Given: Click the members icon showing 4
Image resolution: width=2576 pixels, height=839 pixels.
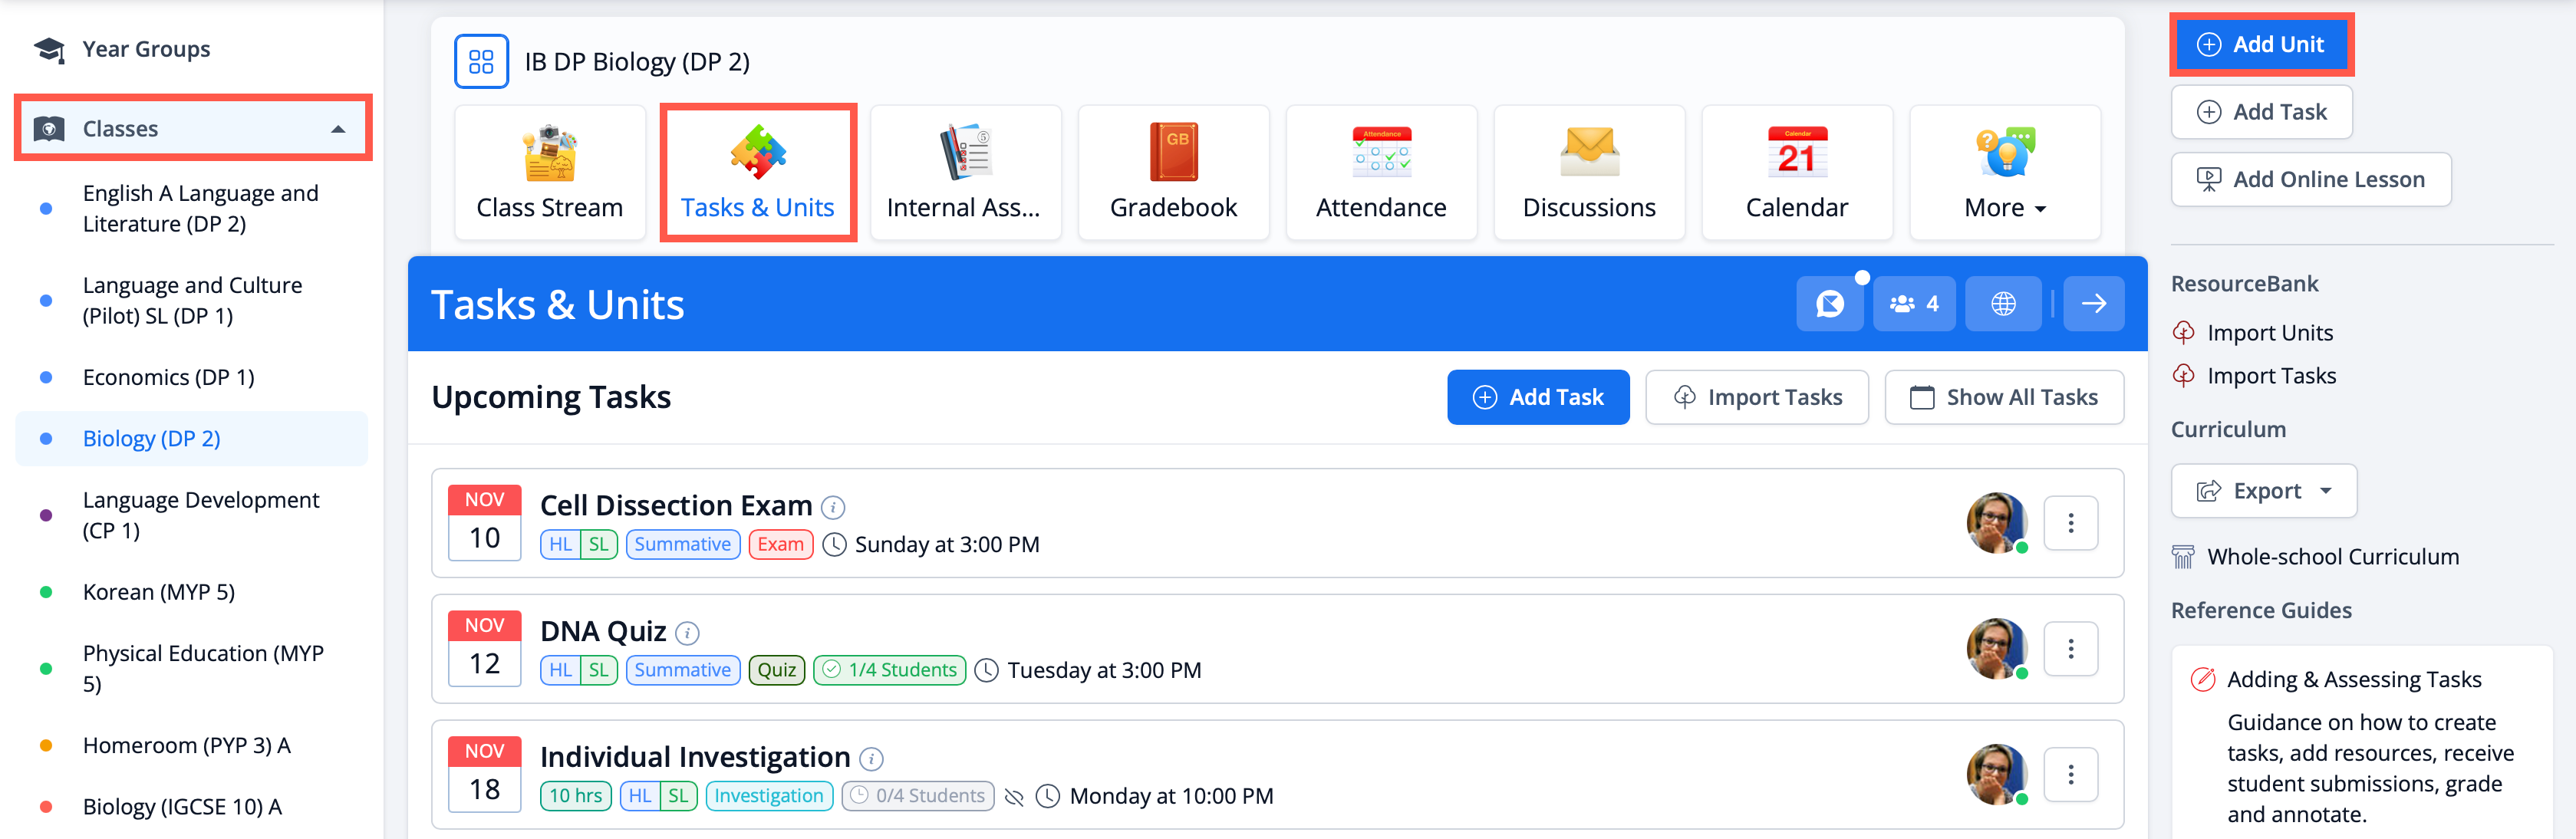Looking at the screenshot, I should [1913, 304].
